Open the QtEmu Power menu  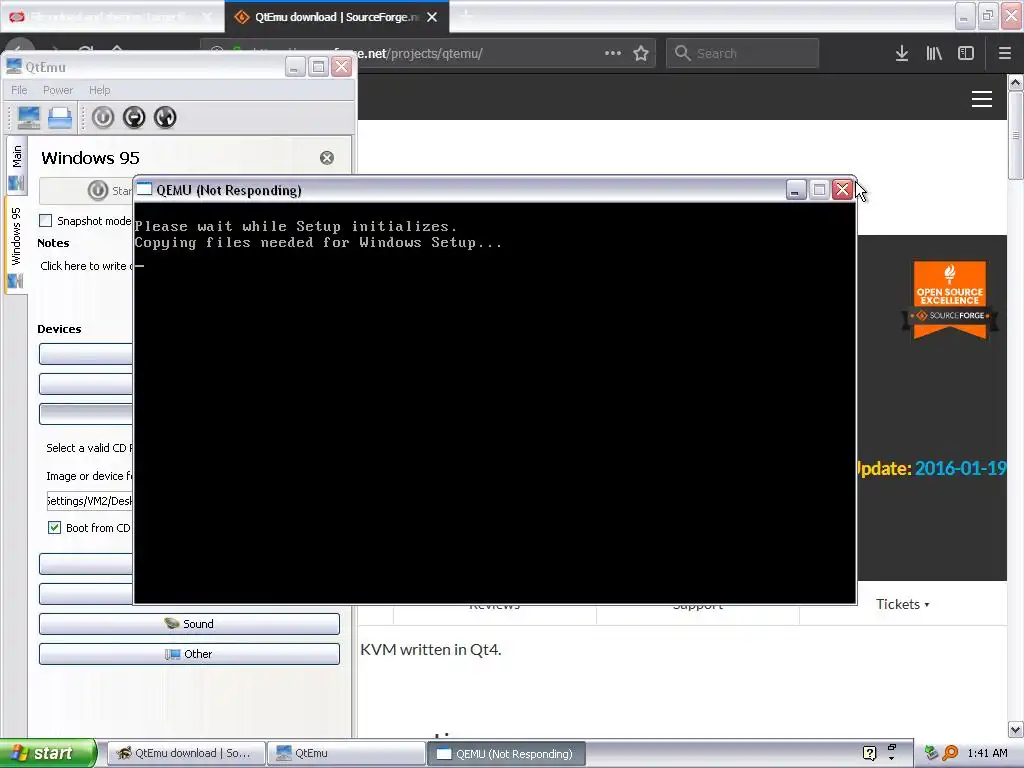(57, 90)
